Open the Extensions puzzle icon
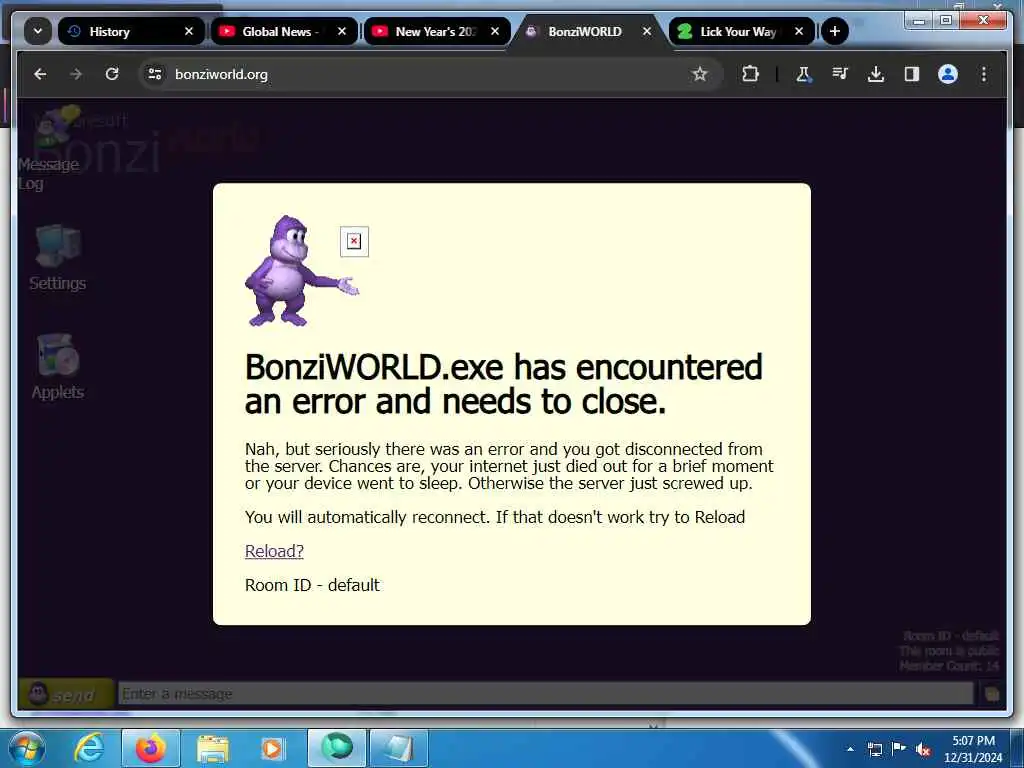The width and height of the screenshot is (1024, 768). pos(750,74)
